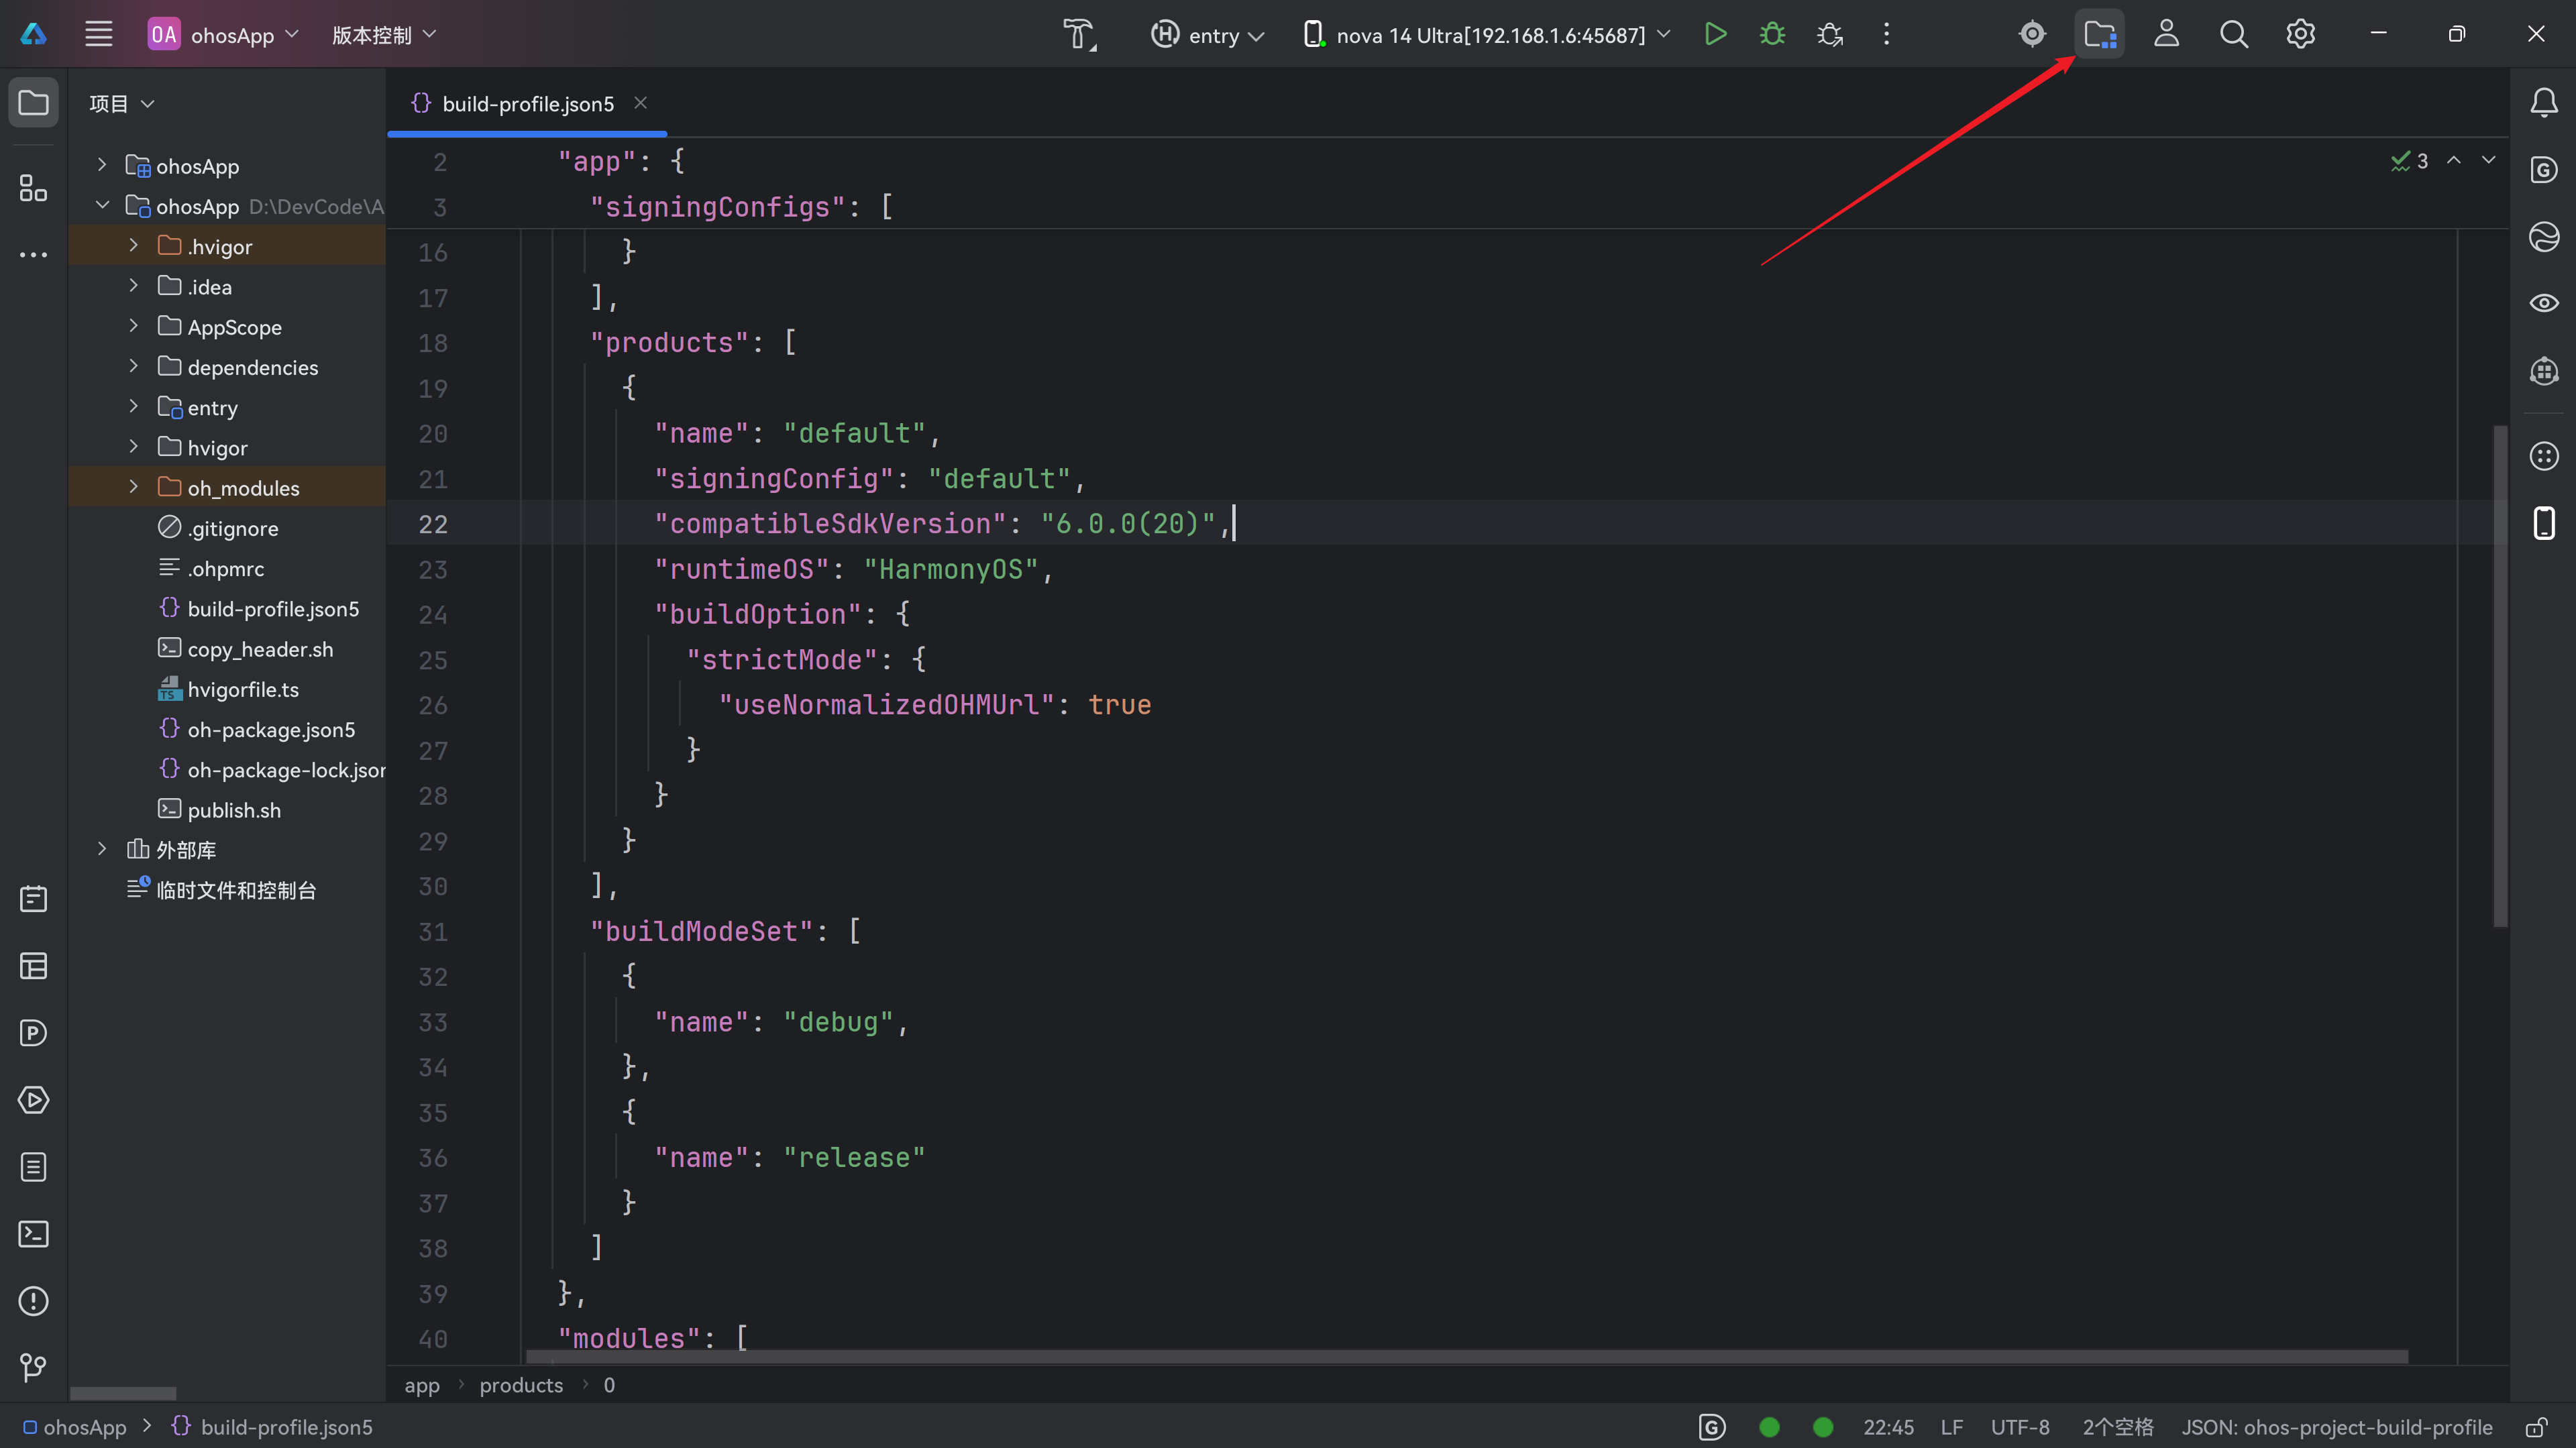Open the device file browser icon
Screen dimensions: 2576x1448
tap(2099, 35)
